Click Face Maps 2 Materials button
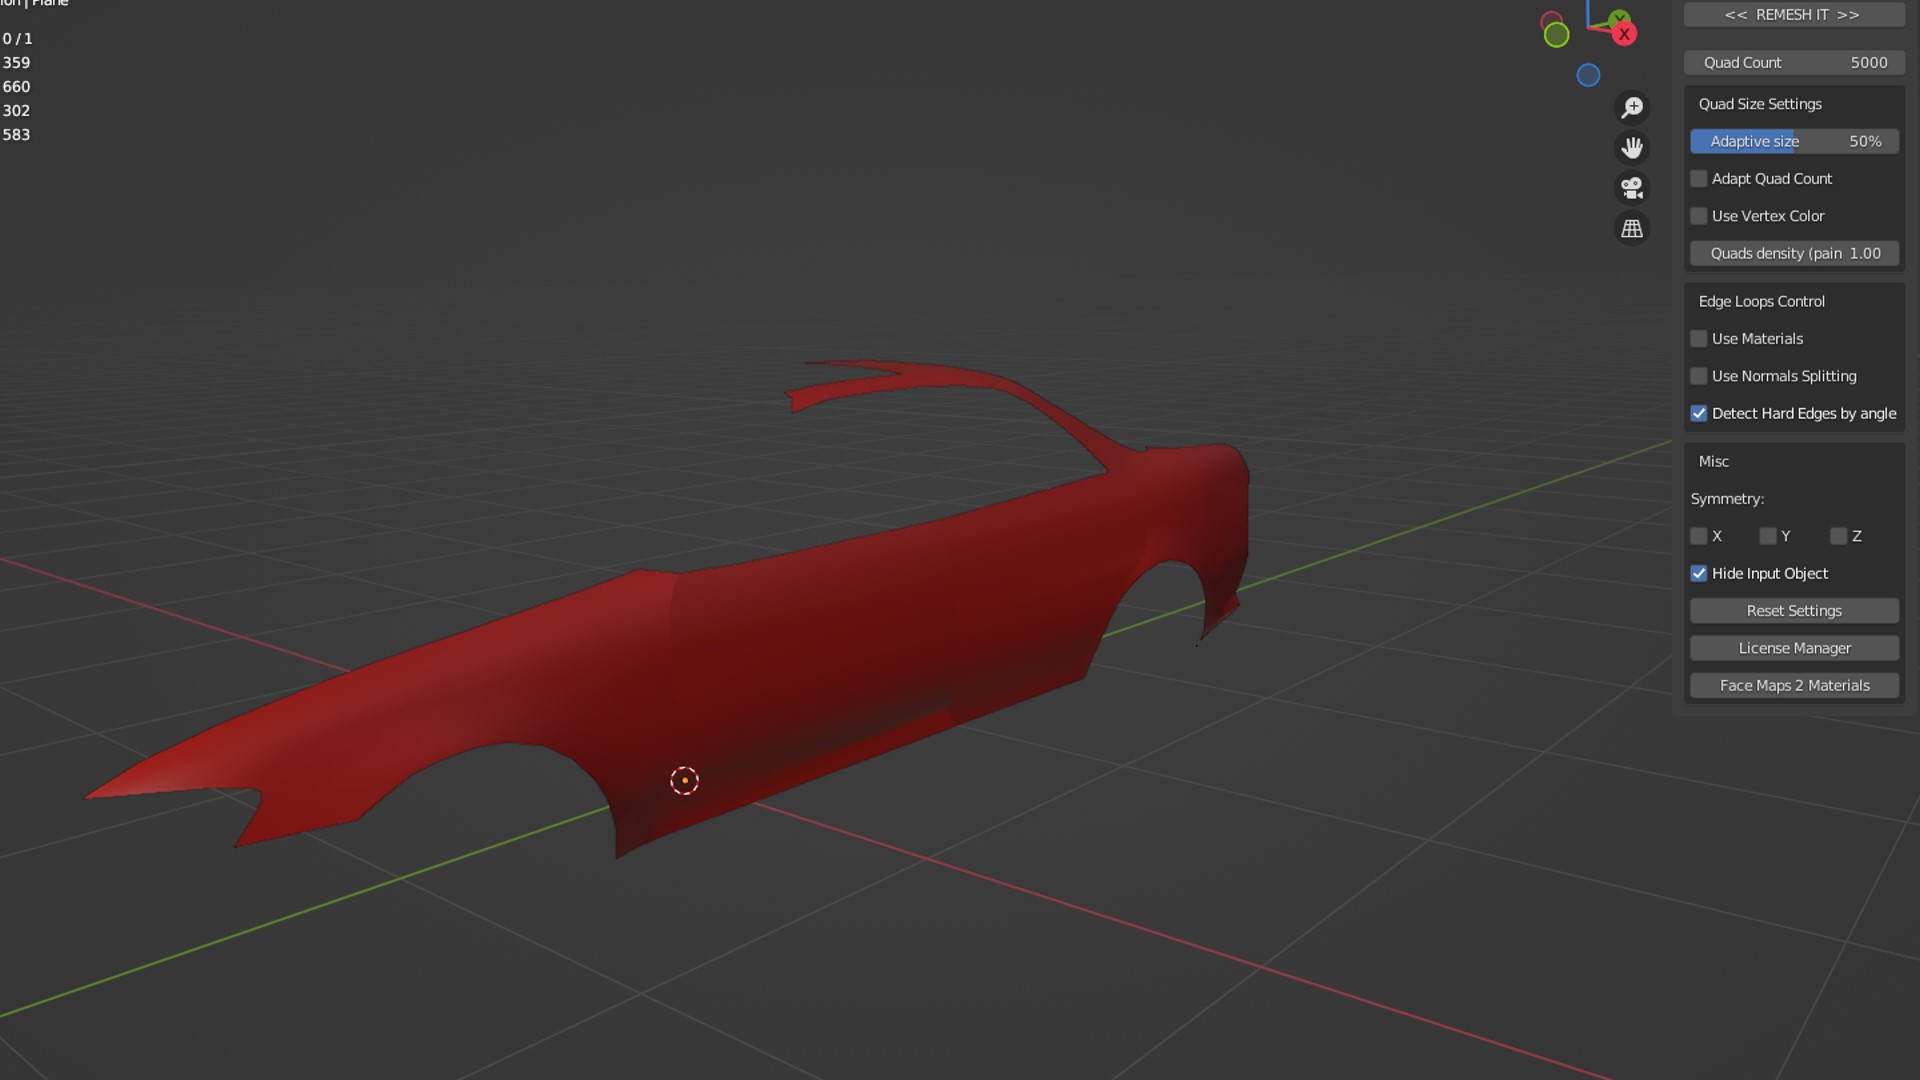This screenshot has height=1080, width=1920. click(x=1794, y=686)
